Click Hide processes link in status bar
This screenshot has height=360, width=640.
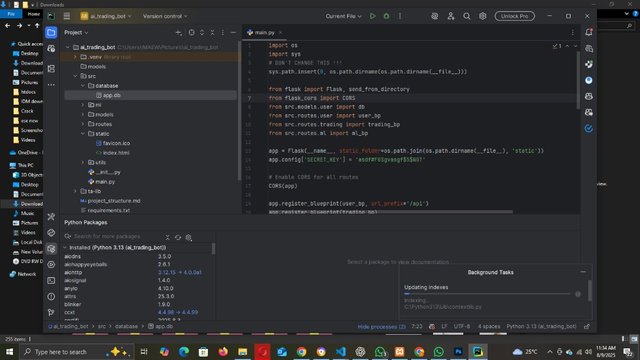[x=381, y=327]
